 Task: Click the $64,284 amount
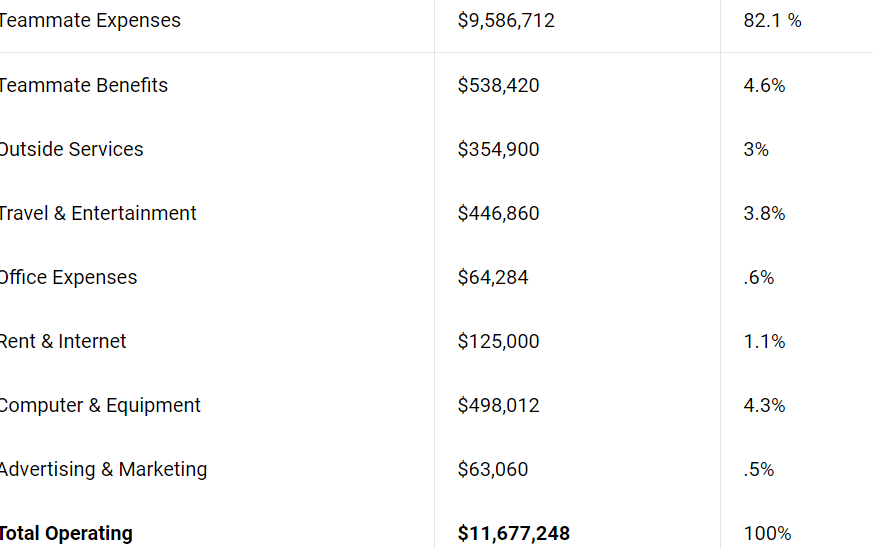tap(493, 277)
